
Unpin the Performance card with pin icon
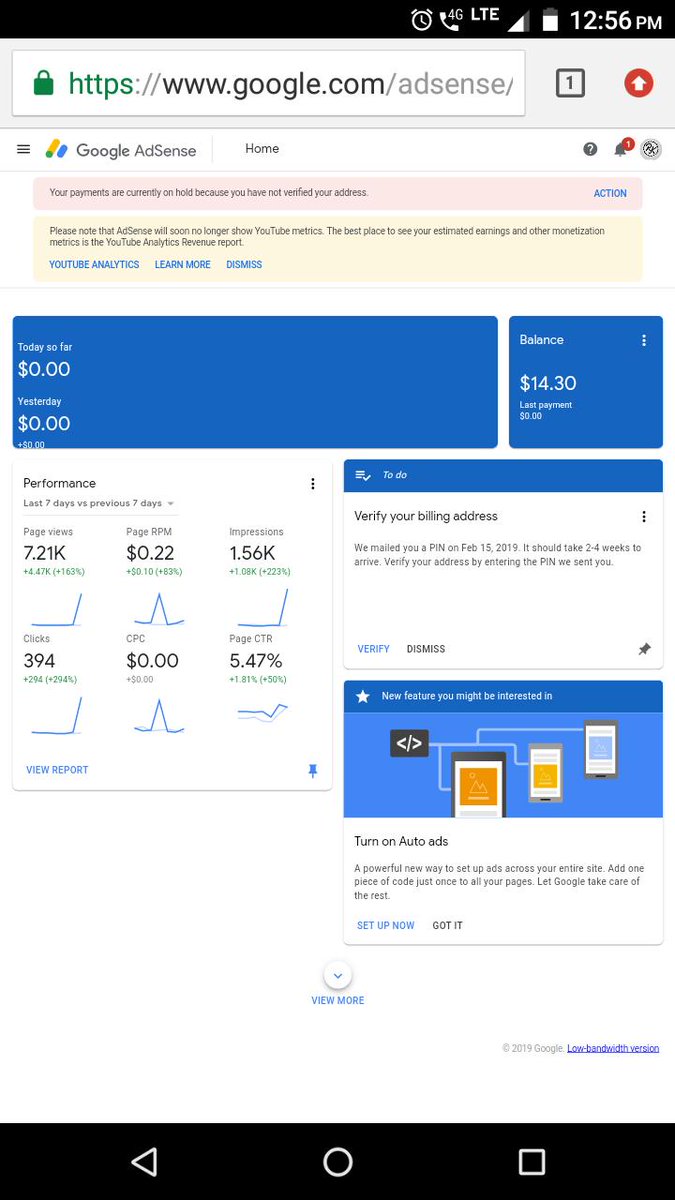(313, 770)
